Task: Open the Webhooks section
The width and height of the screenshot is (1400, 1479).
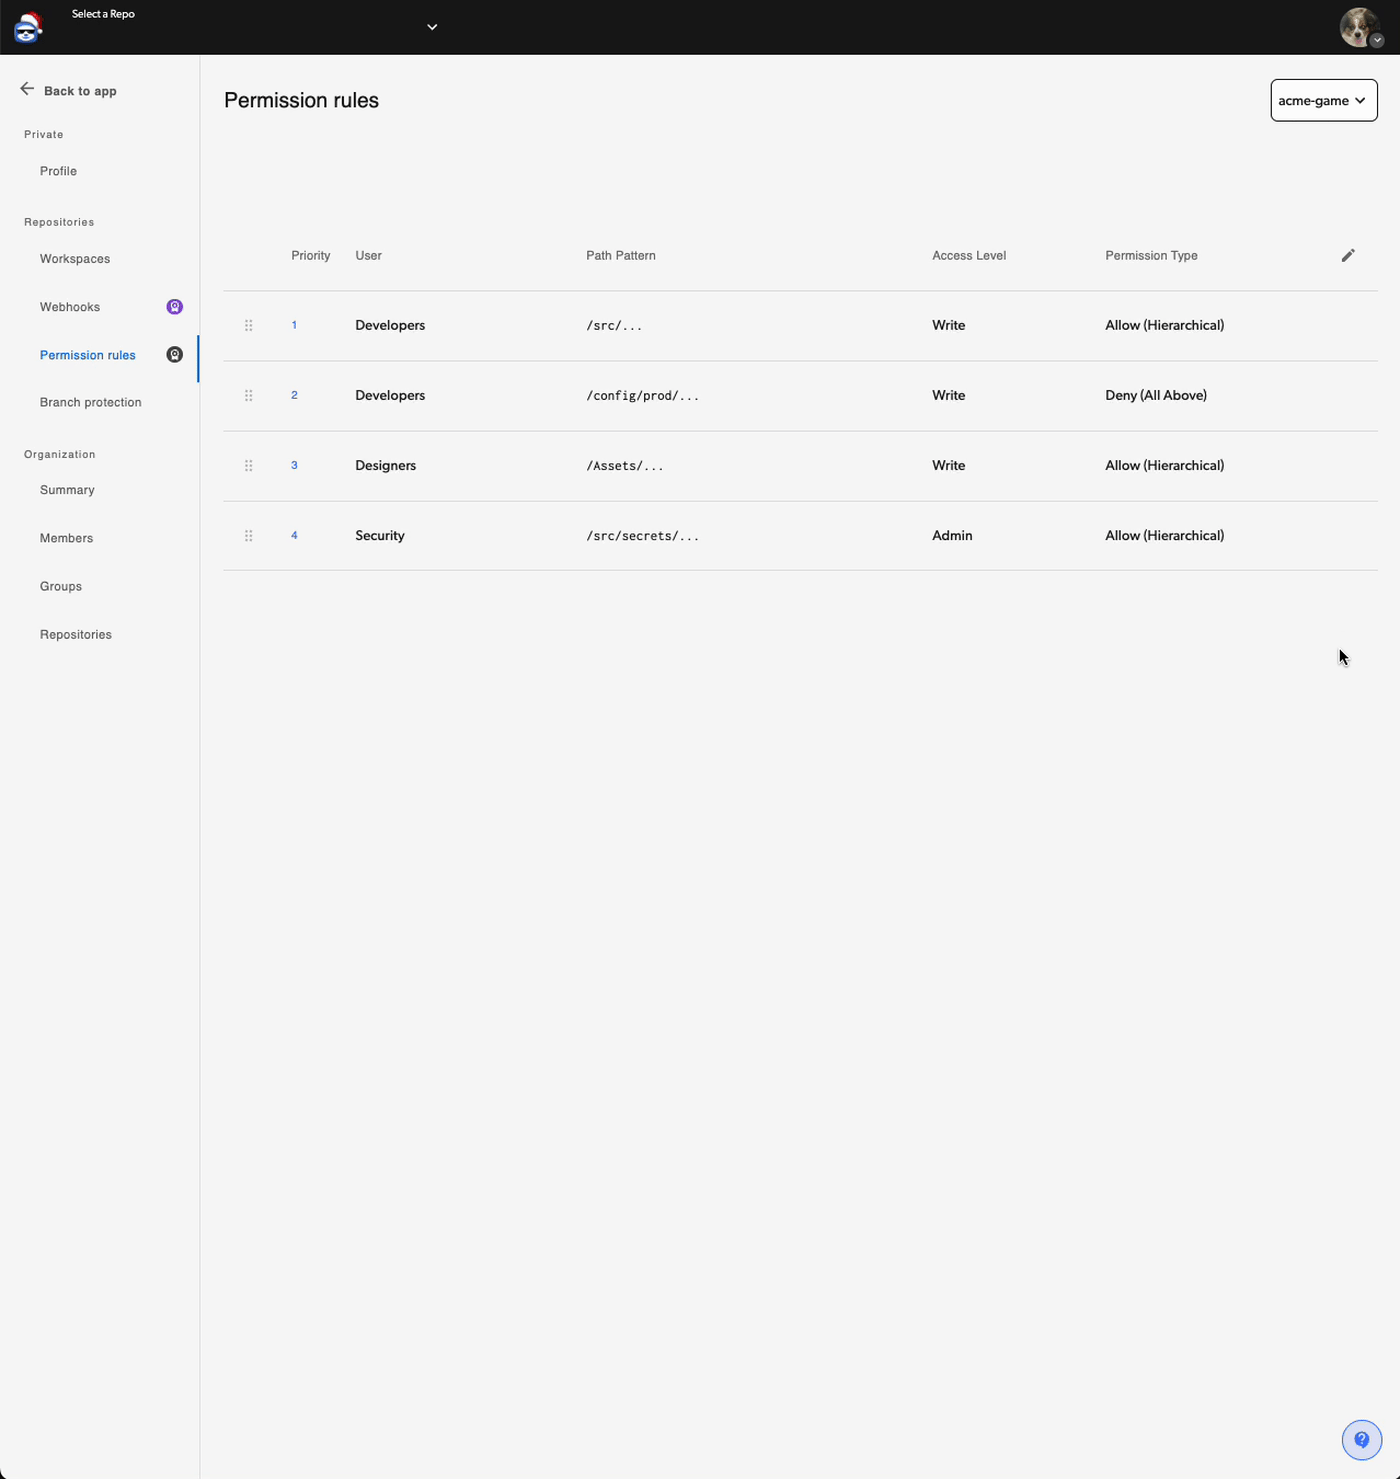Action: 69,306
